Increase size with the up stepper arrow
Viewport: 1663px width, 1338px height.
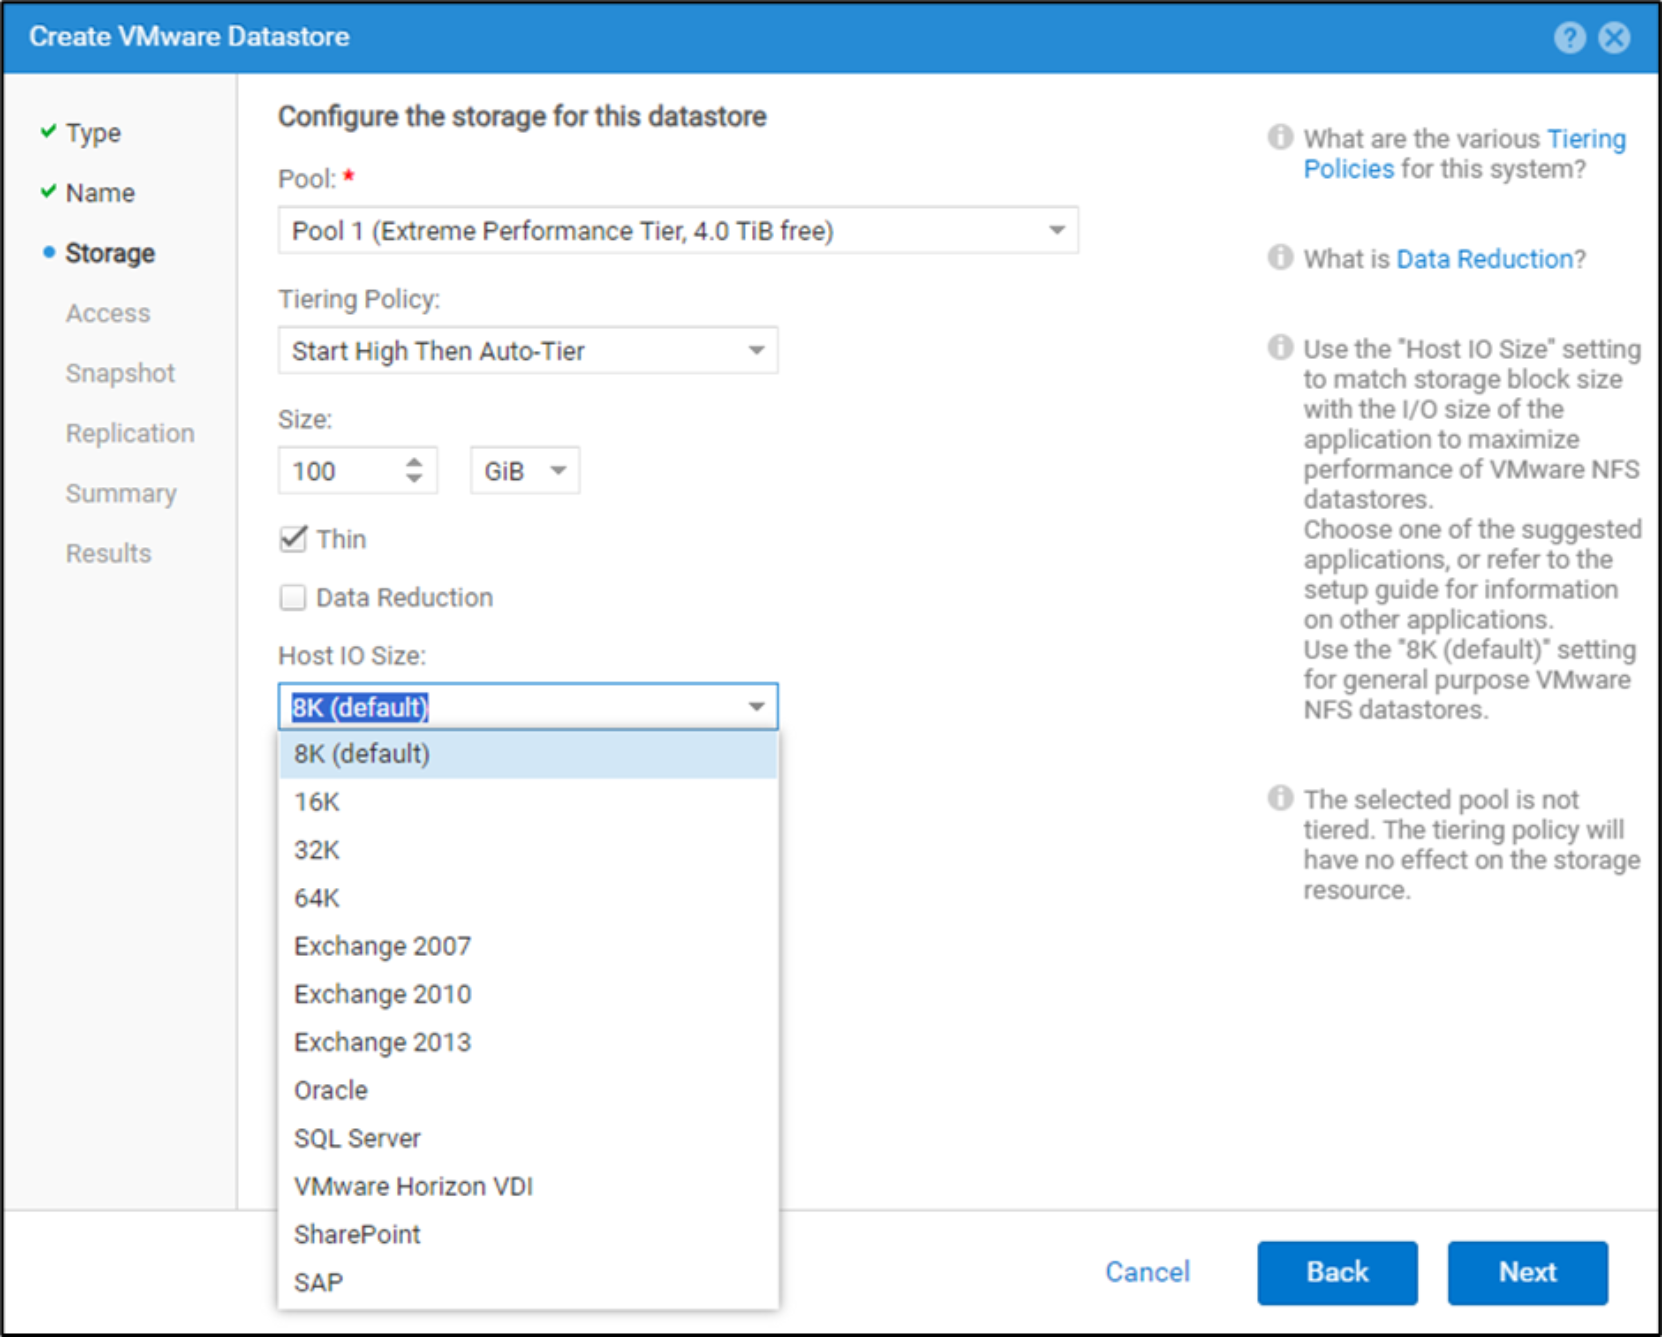tap(414, 461)
